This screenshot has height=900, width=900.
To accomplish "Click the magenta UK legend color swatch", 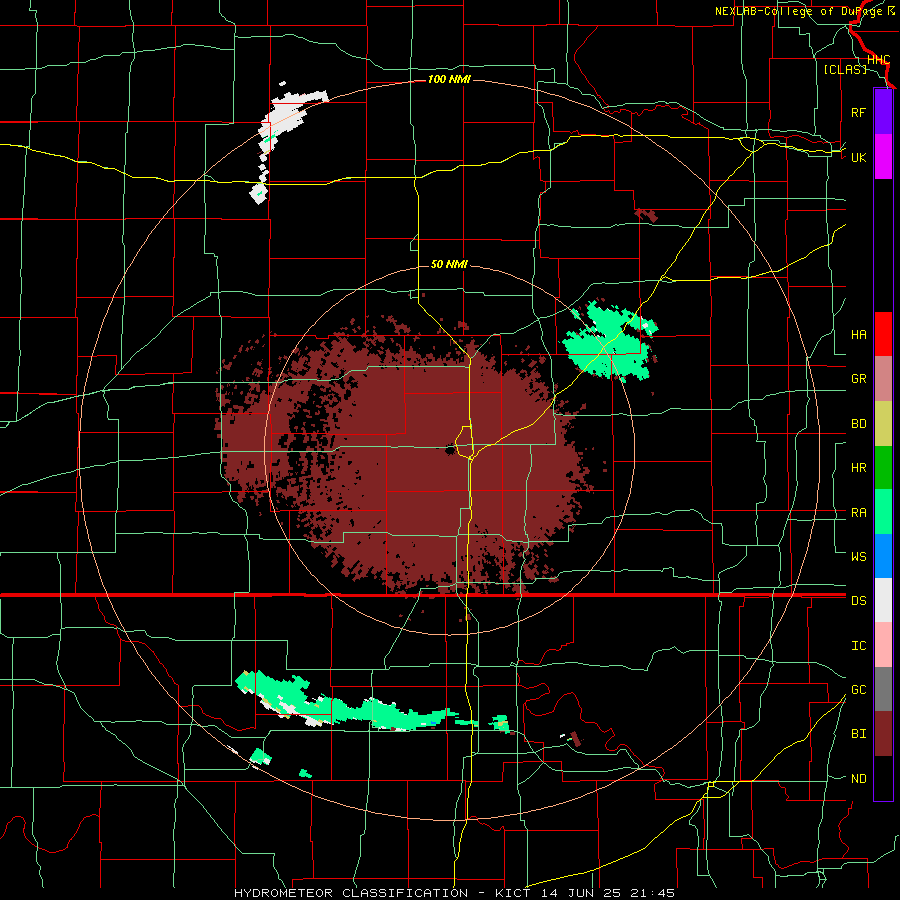I will coord(883,157).
